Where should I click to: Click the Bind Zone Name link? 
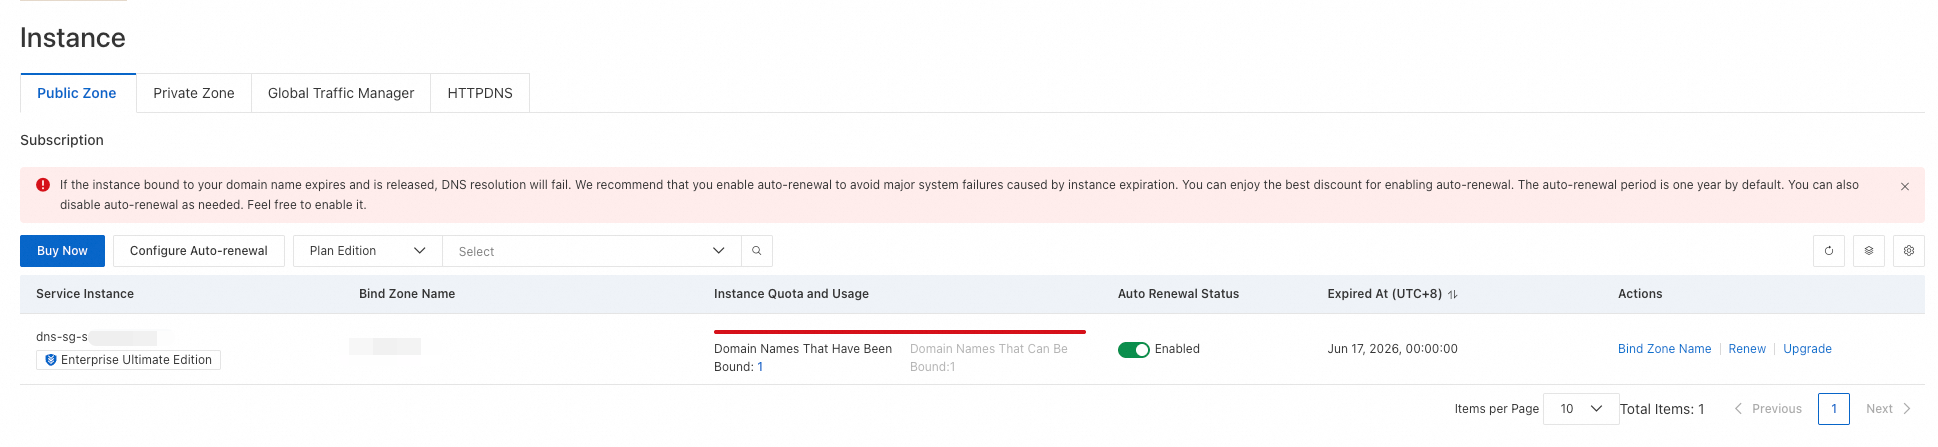pyautogui.click(x=1664, y=349)
